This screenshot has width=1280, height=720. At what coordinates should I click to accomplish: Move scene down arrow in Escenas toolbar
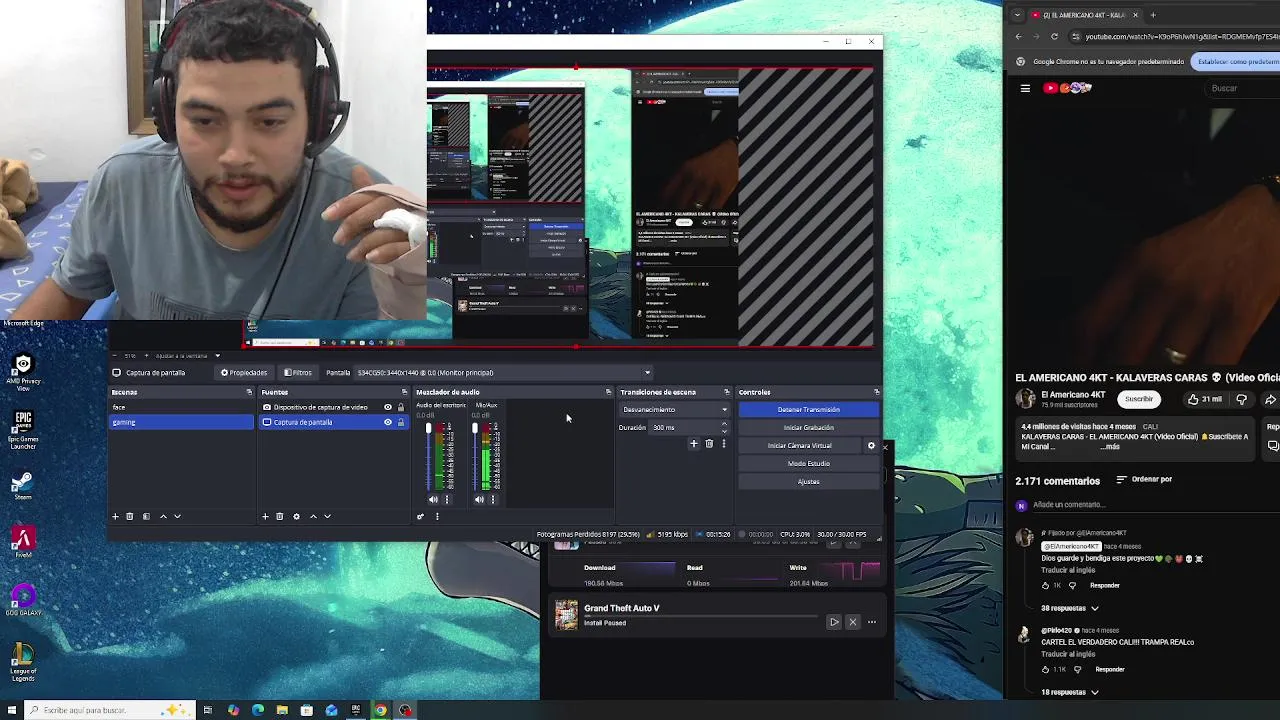point(177,516)
